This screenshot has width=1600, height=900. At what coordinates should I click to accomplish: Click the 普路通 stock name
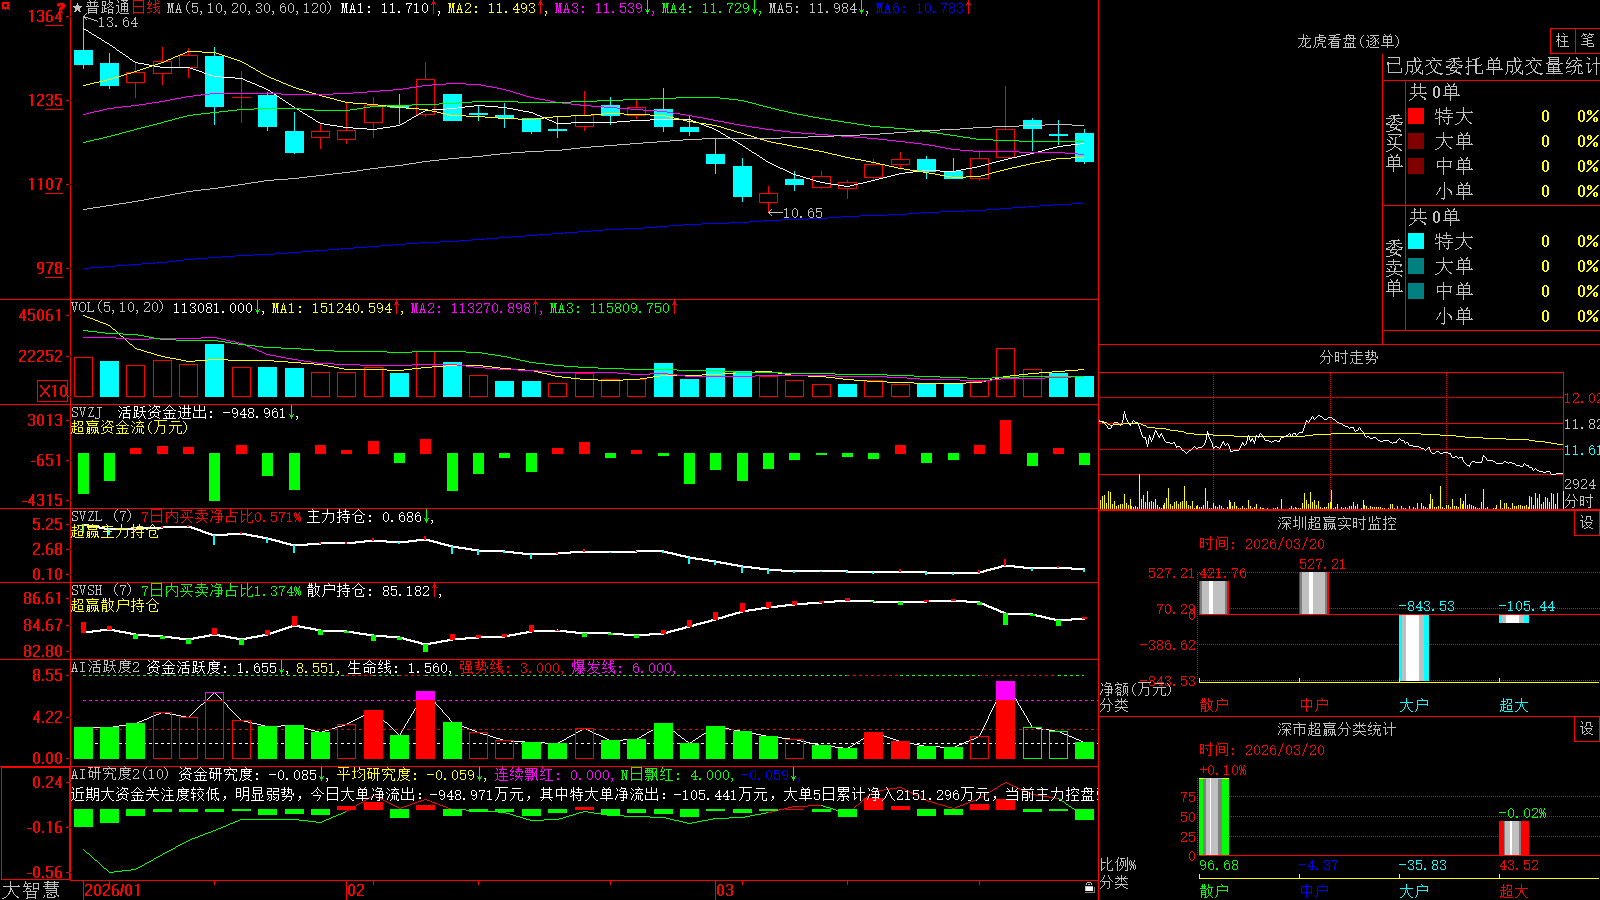click(x=108, y=8)
